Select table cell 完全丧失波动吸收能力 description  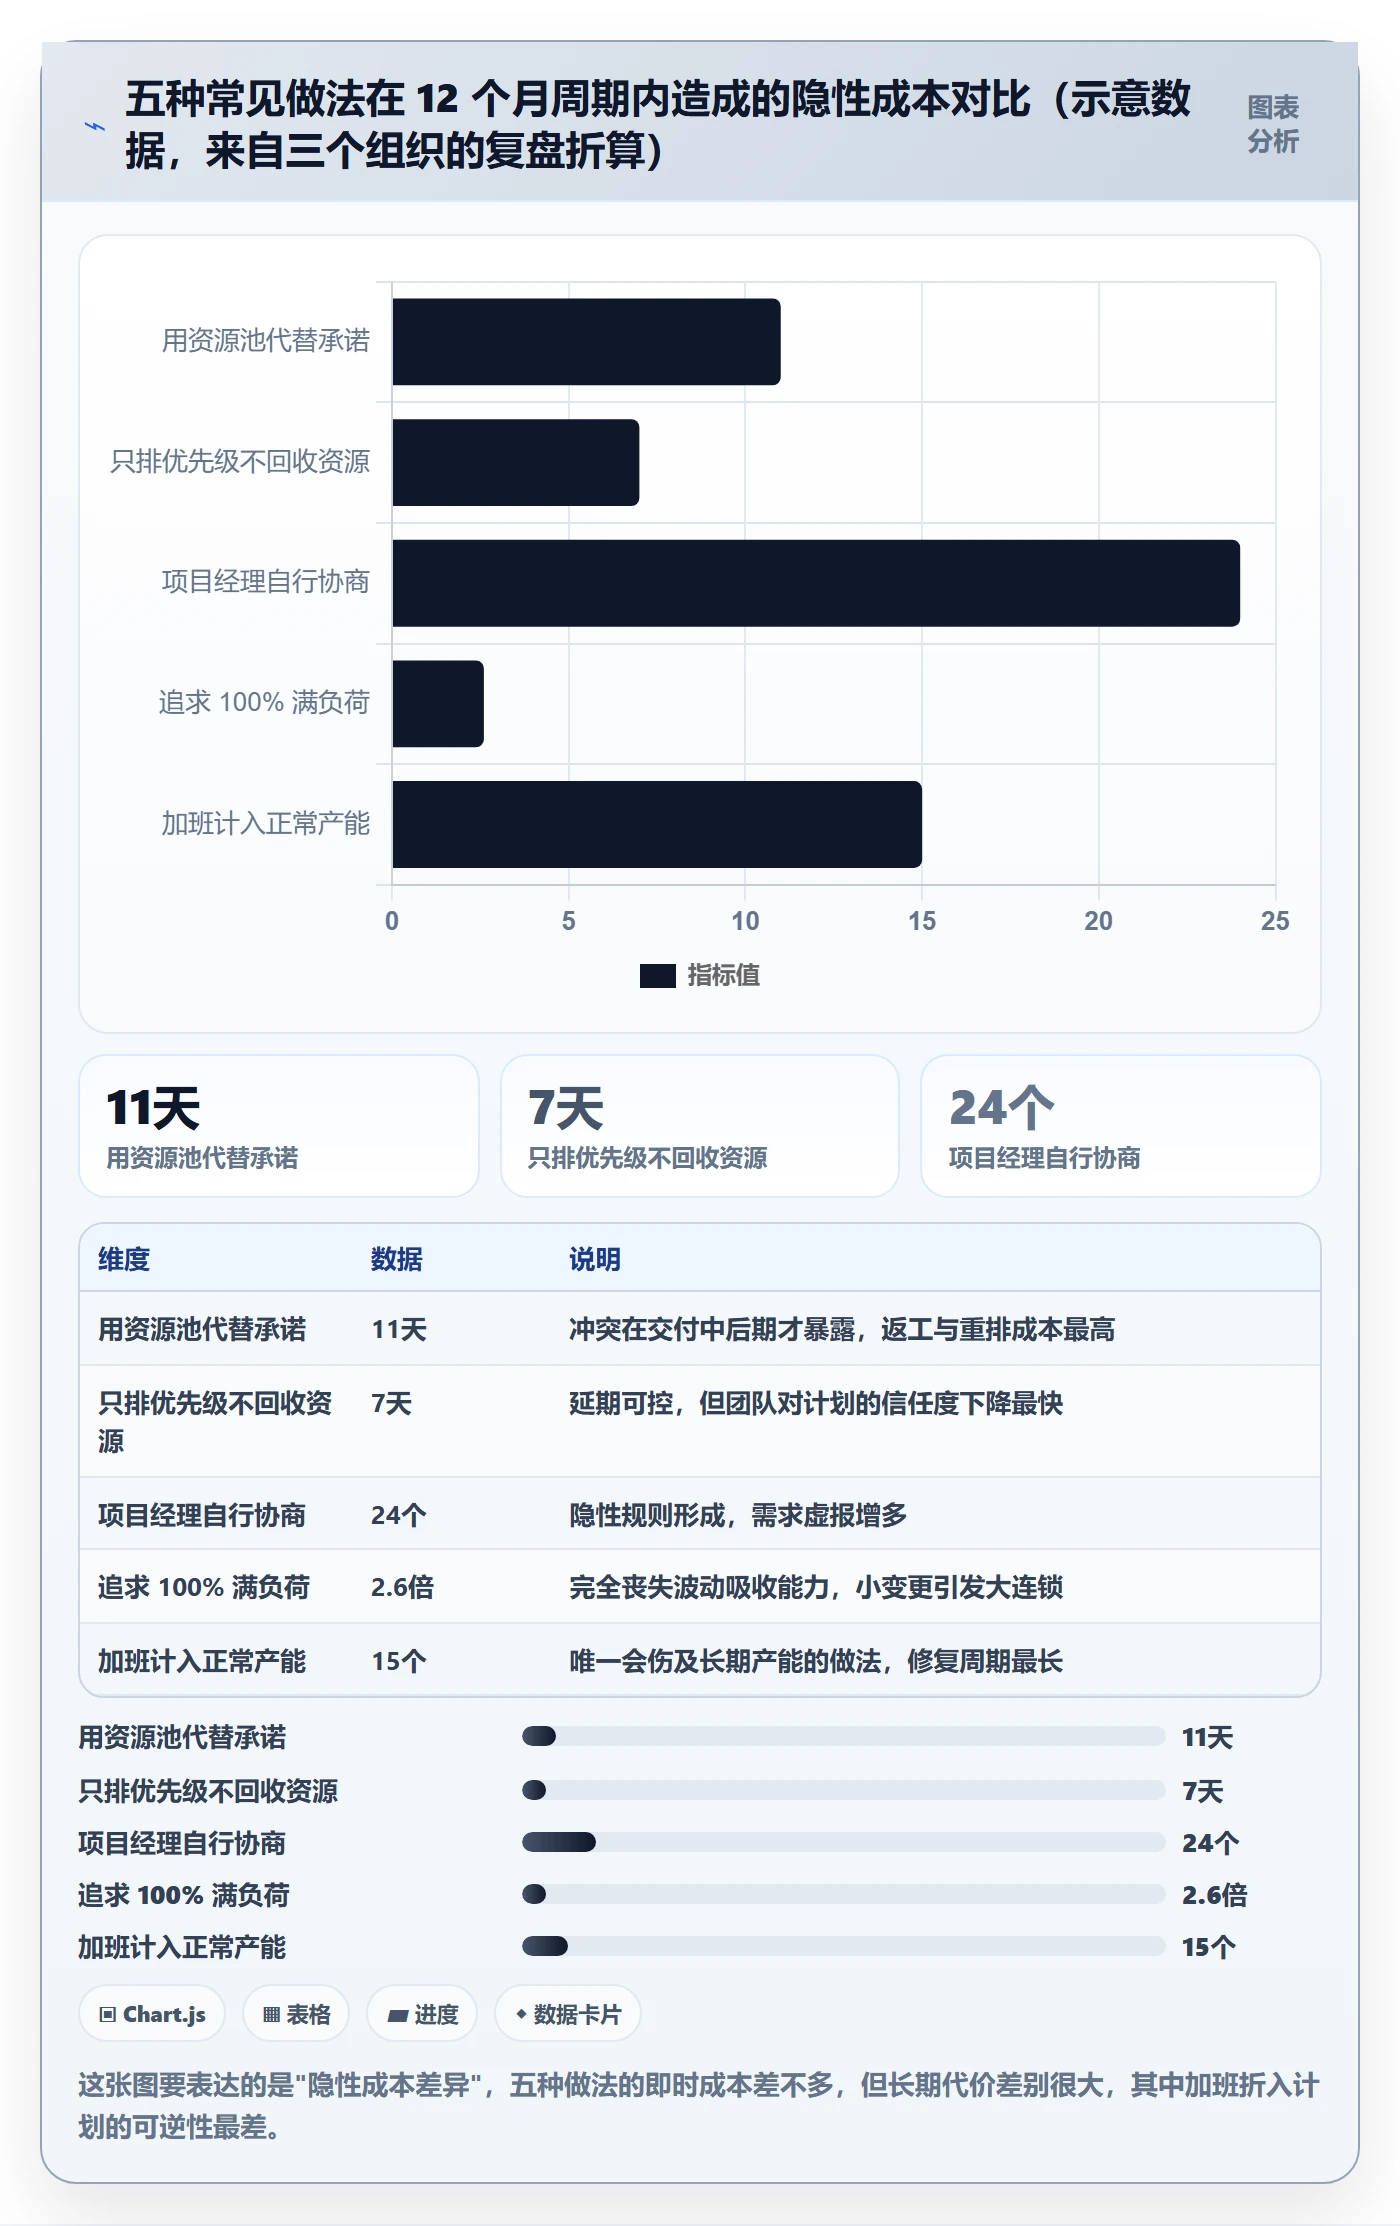(x=816, y=1587)
